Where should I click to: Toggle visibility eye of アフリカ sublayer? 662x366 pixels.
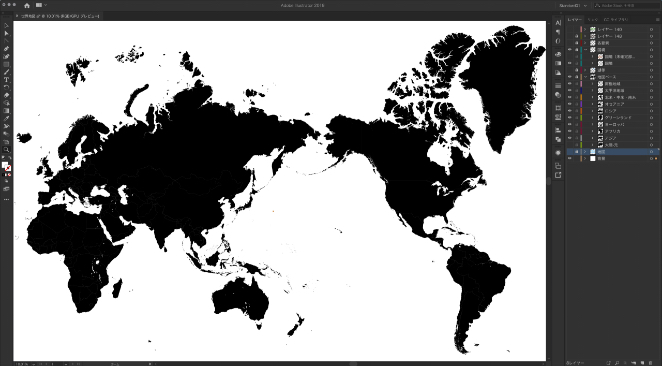click(570, 131)
